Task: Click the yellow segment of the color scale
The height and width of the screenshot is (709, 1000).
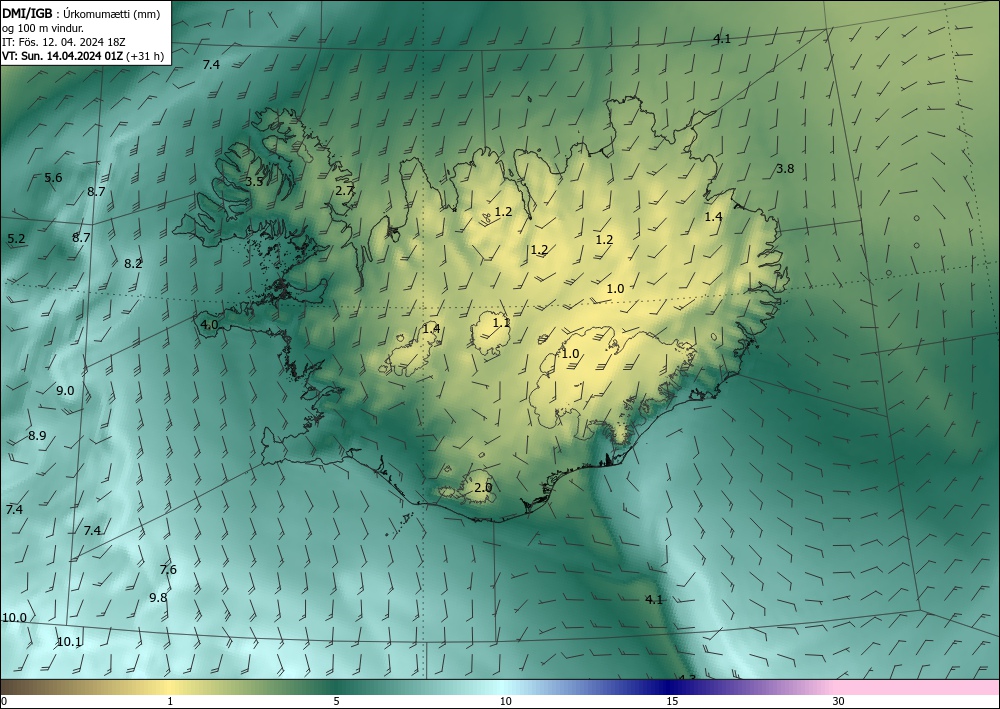Action: pyautogui.click(x=167, y=687)
